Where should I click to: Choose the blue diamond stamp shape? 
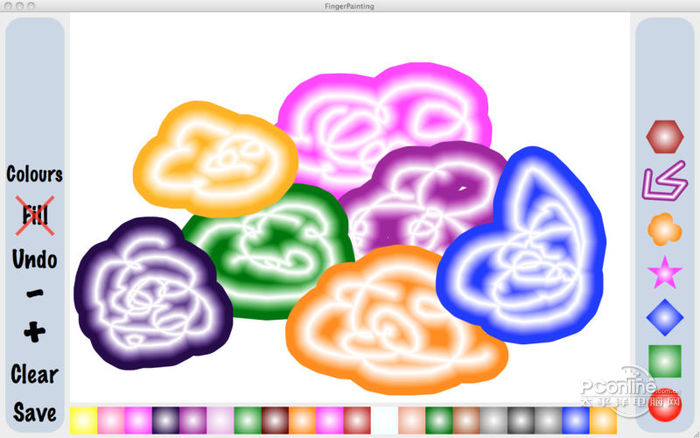(665, 317)
